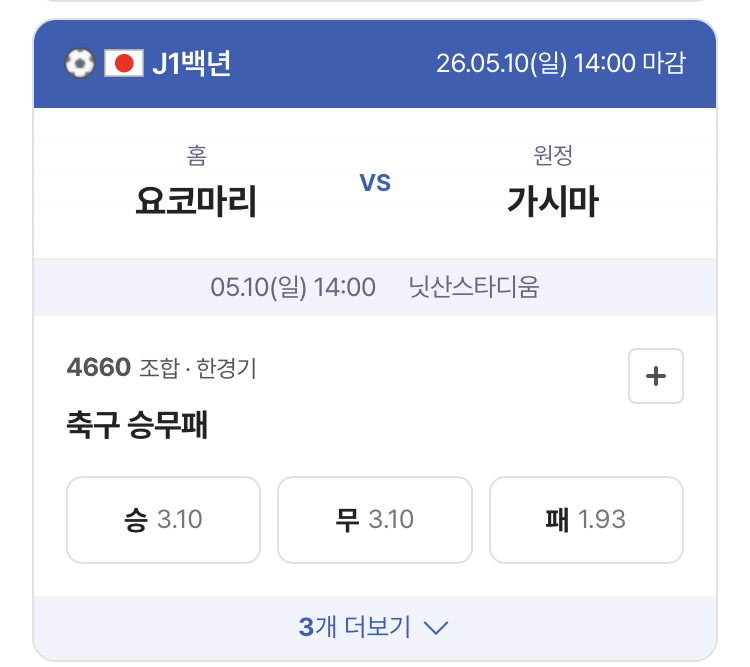Screen dimensions: 750x667
Task: Click the 축구 승무패 bet type title
Action: point(137,425)
